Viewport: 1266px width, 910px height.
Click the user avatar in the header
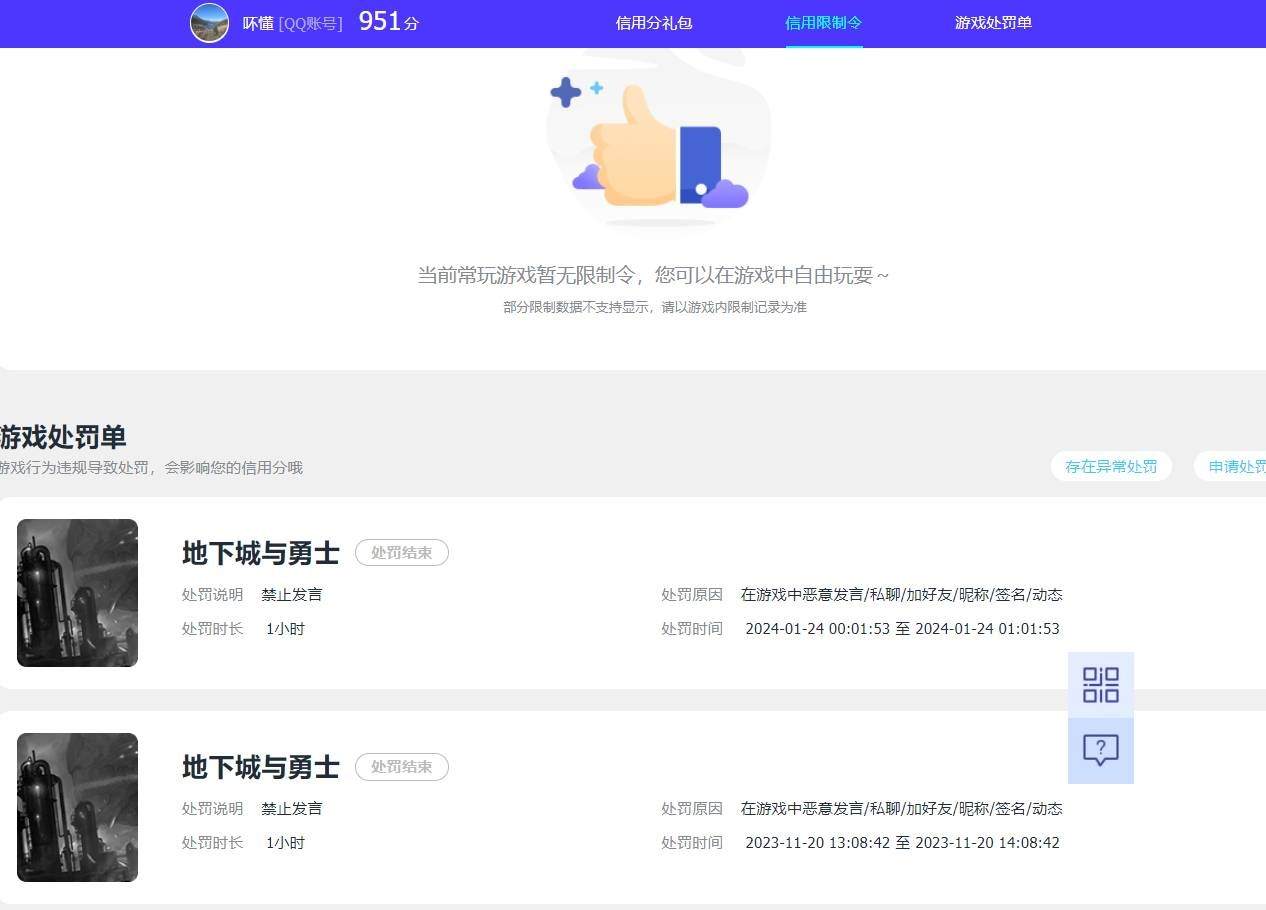[x=209, y=22]
